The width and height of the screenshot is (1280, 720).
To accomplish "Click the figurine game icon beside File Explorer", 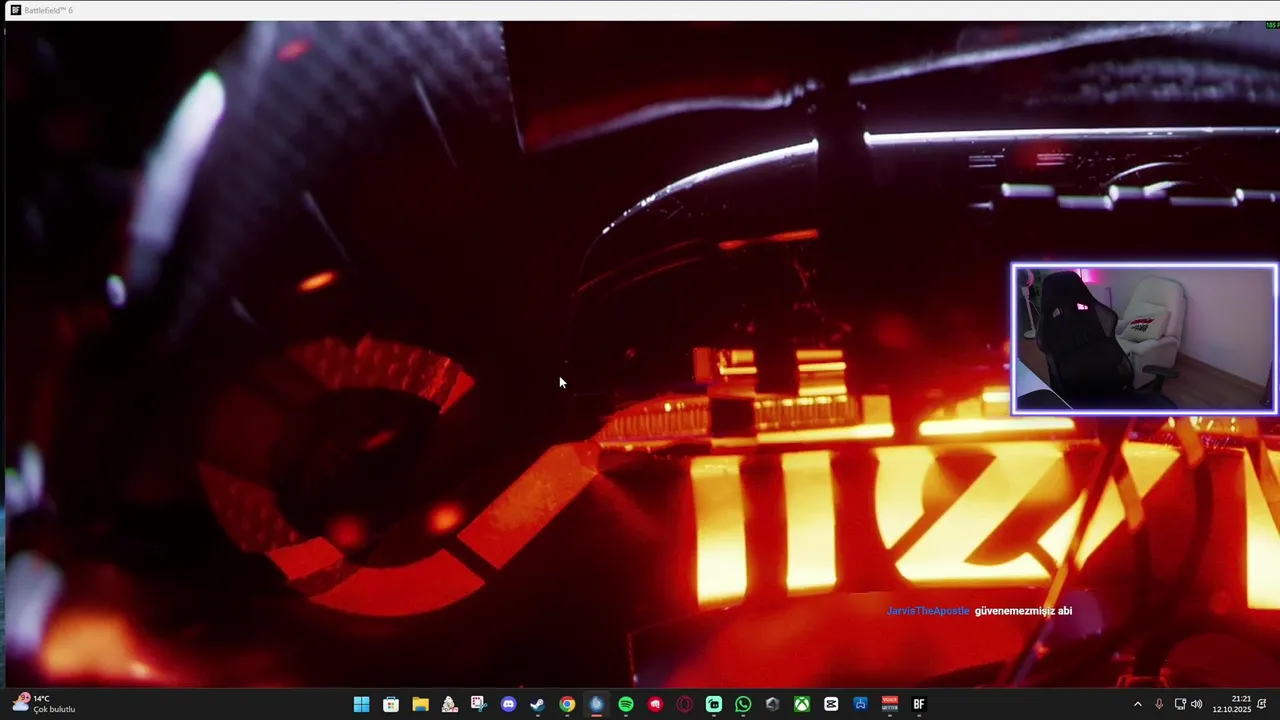I will click(450, 704).
